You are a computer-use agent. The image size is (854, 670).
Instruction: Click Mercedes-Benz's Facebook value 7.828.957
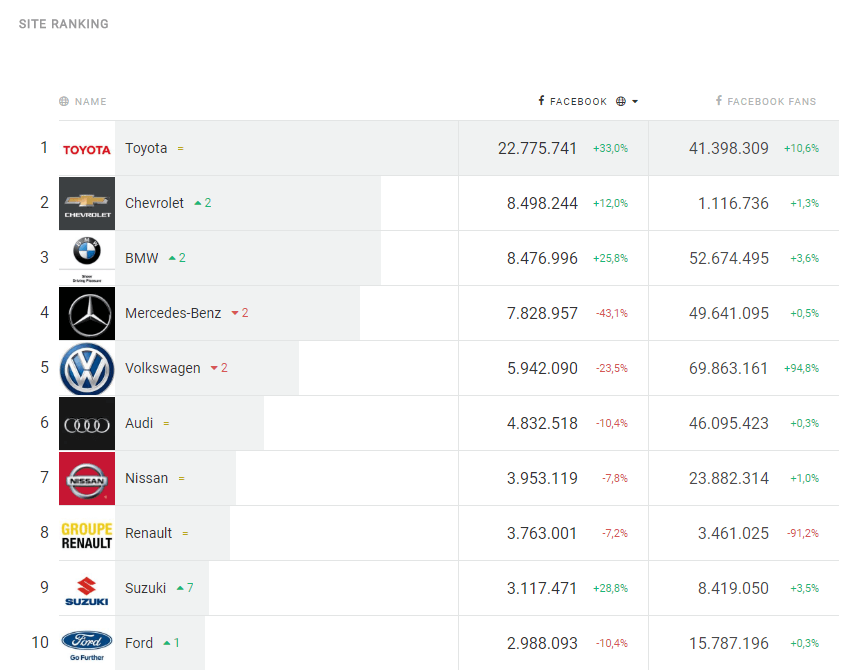[542, 313]
